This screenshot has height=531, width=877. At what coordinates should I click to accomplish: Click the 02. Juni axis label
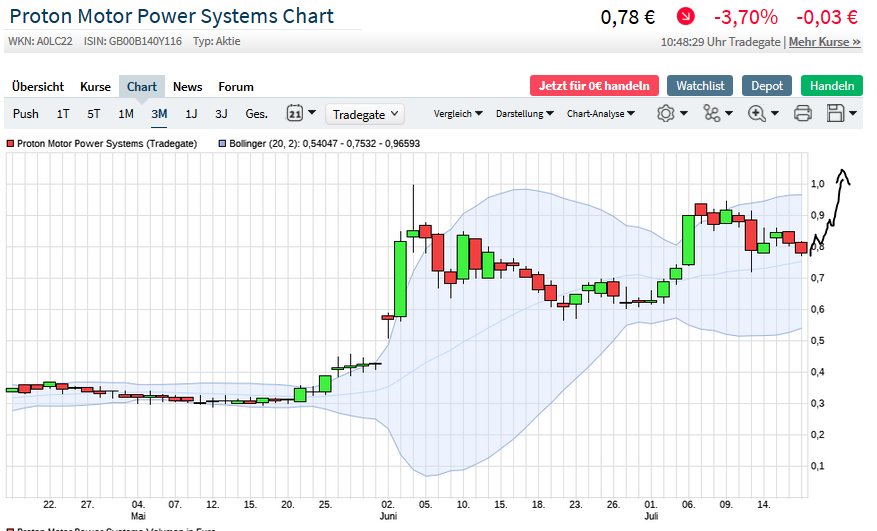click(388, 510)
